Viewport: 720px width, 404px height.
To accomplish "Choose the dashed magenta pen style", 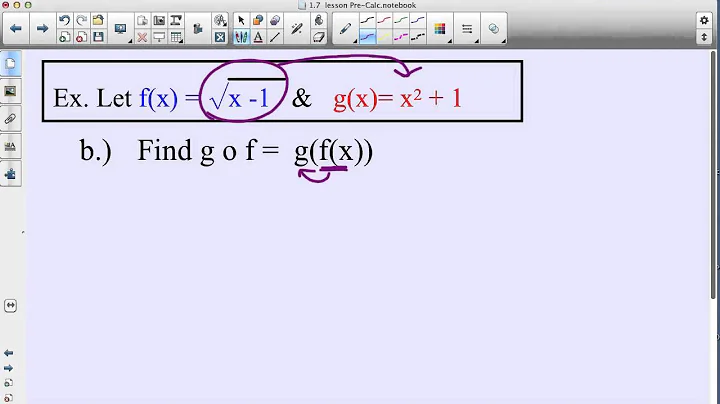I will pos(401,37).
